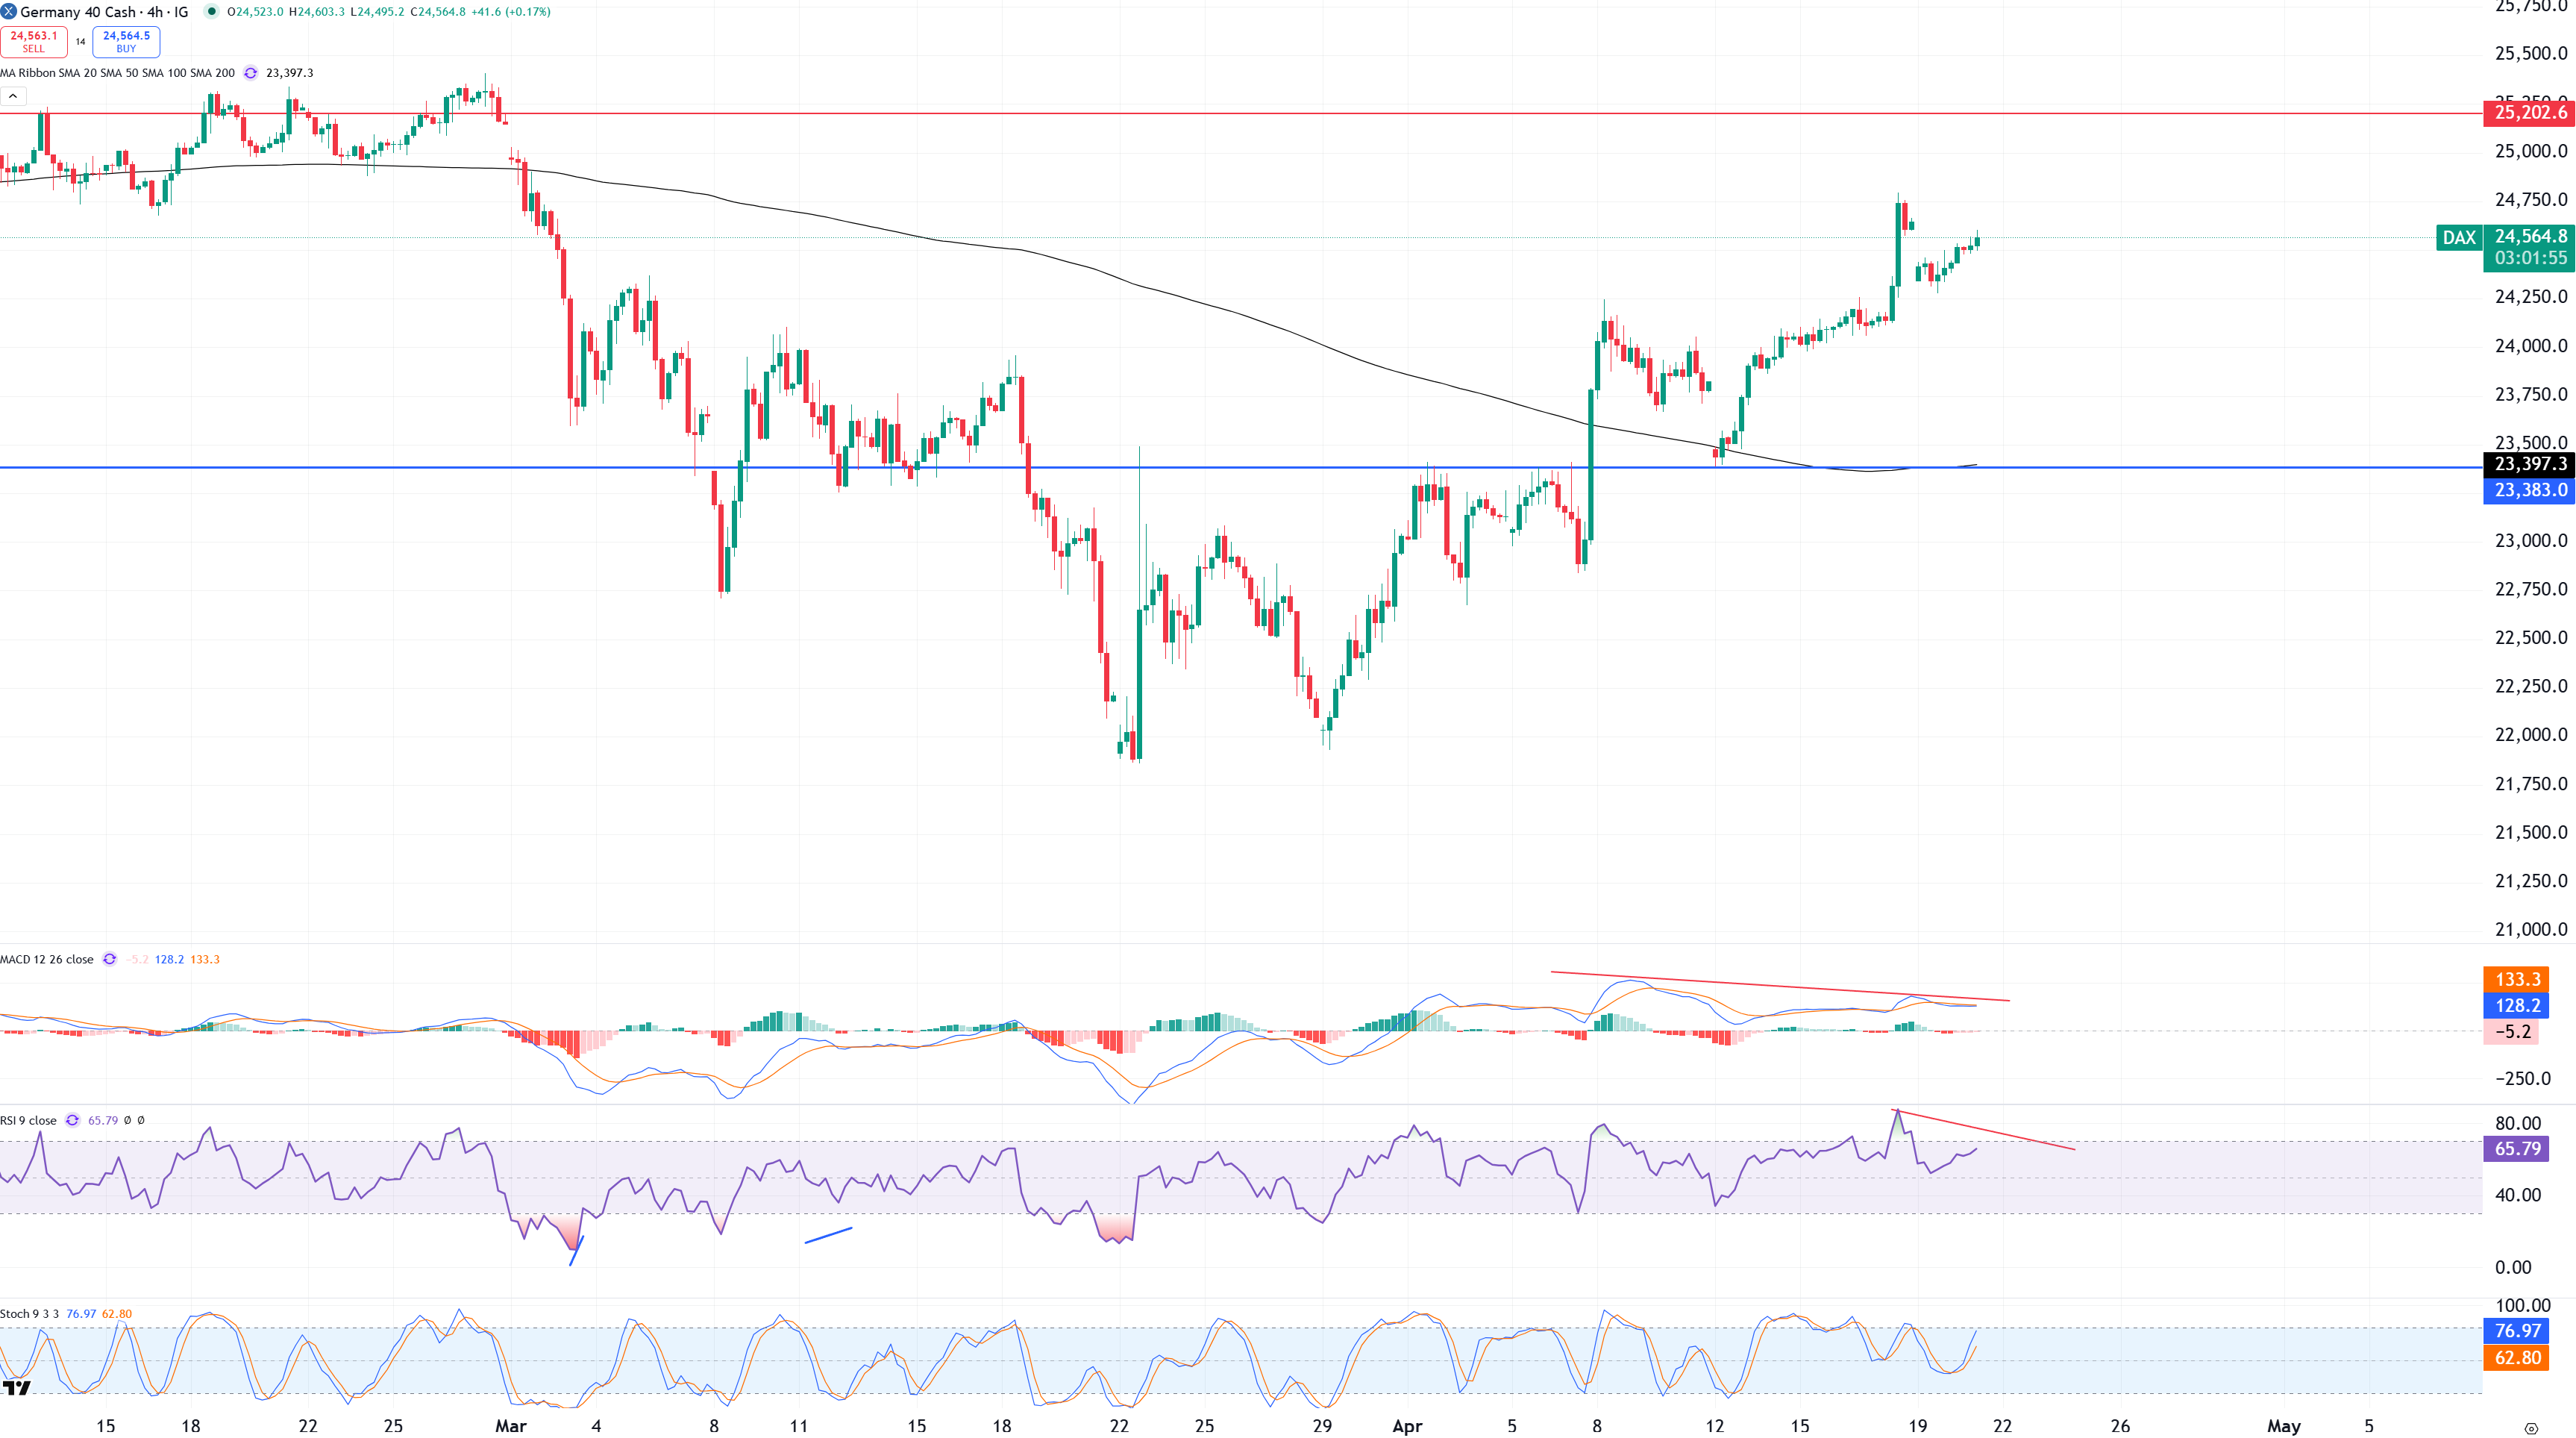
Task: Select the RSI 9 close legend label
Action: click(x=29, y=1120)
